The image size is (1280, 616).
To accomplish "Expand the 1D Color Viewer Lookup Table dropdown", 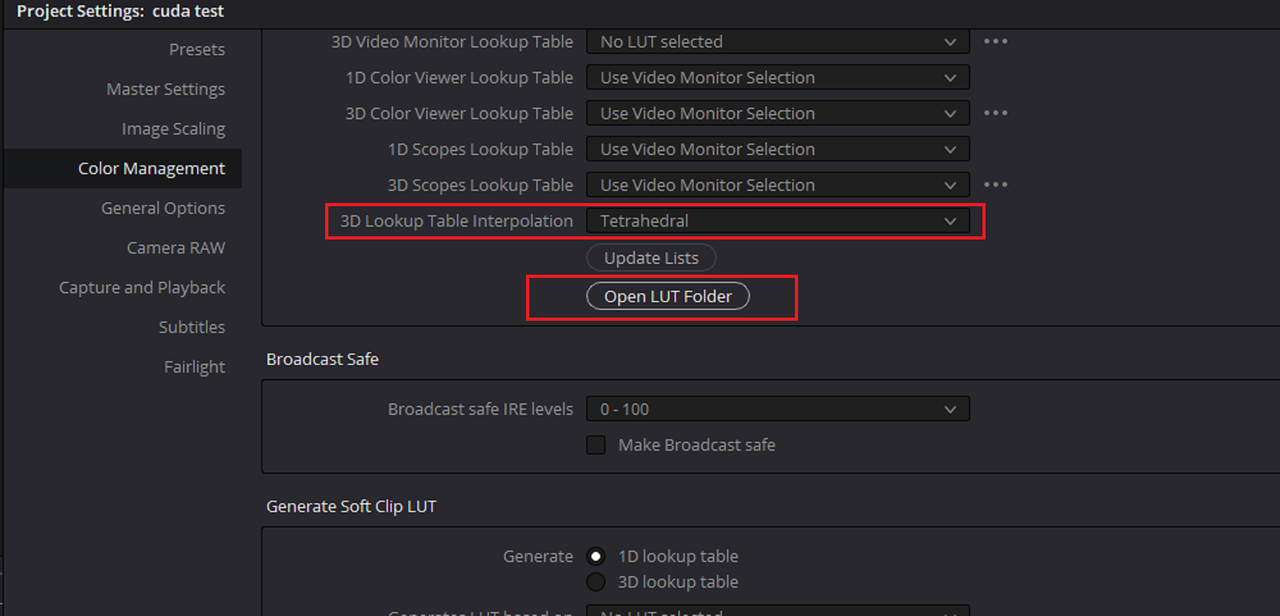I will point(778,78).
